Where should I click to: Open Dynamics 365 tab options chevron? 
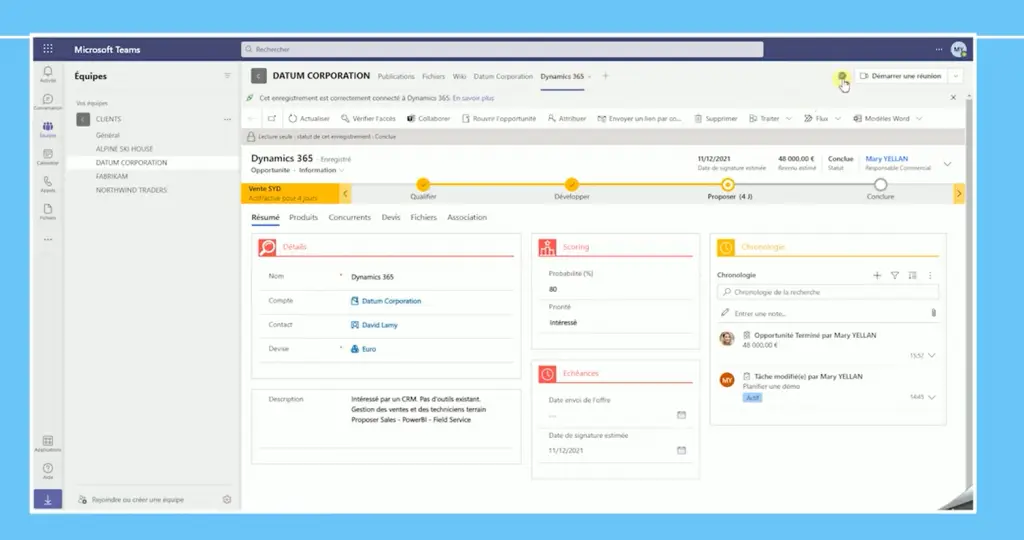pos(590,76)
